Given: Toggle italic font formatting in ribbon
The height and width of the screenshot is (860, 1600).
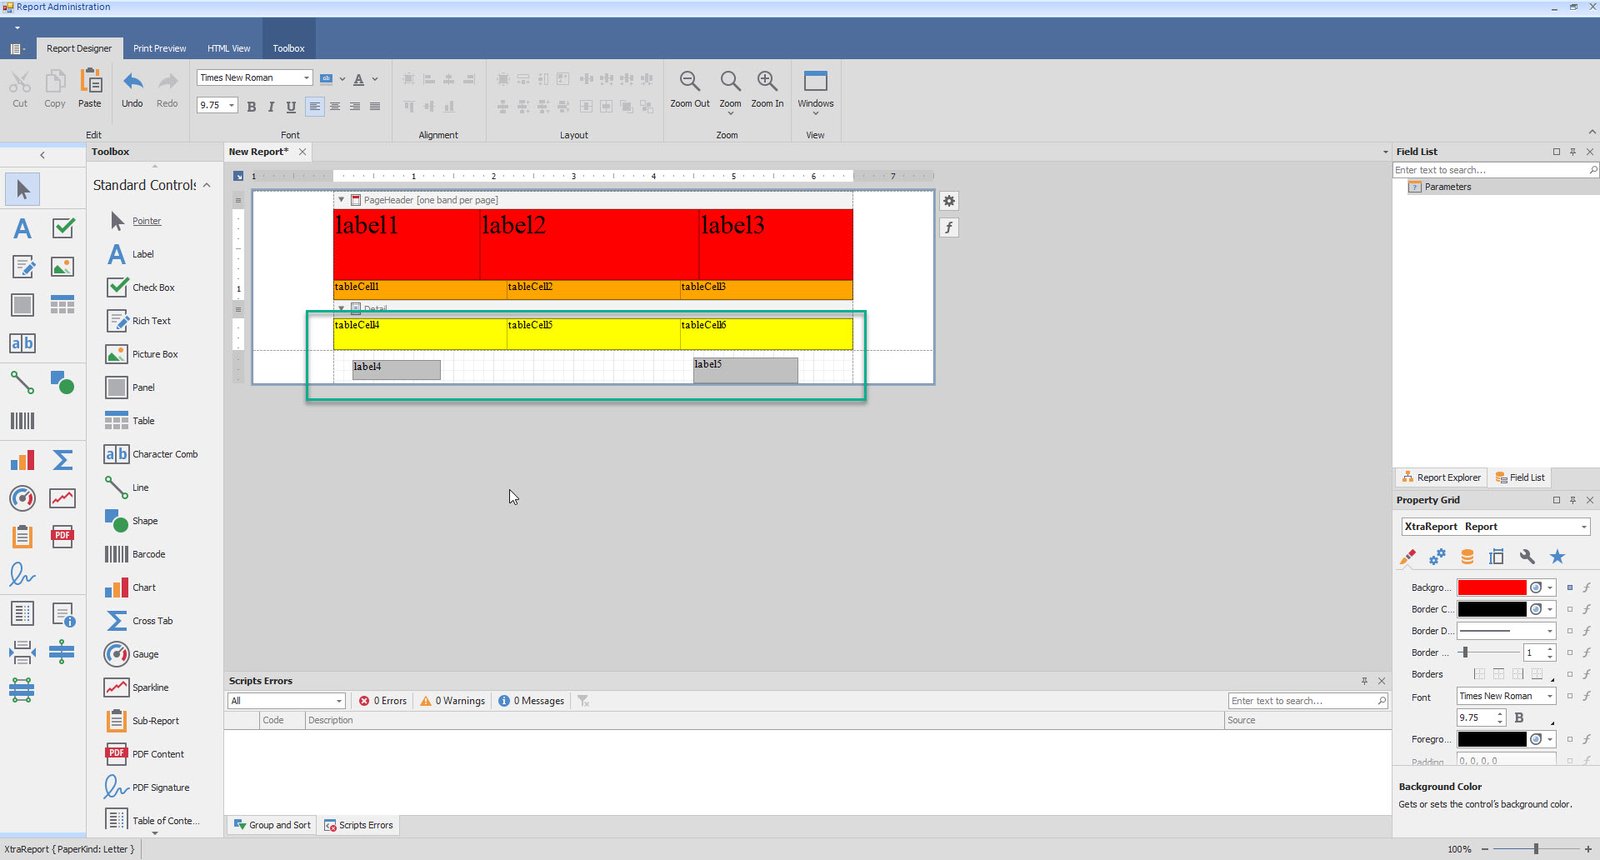Looking at the screenshot, I should point(271,106).
